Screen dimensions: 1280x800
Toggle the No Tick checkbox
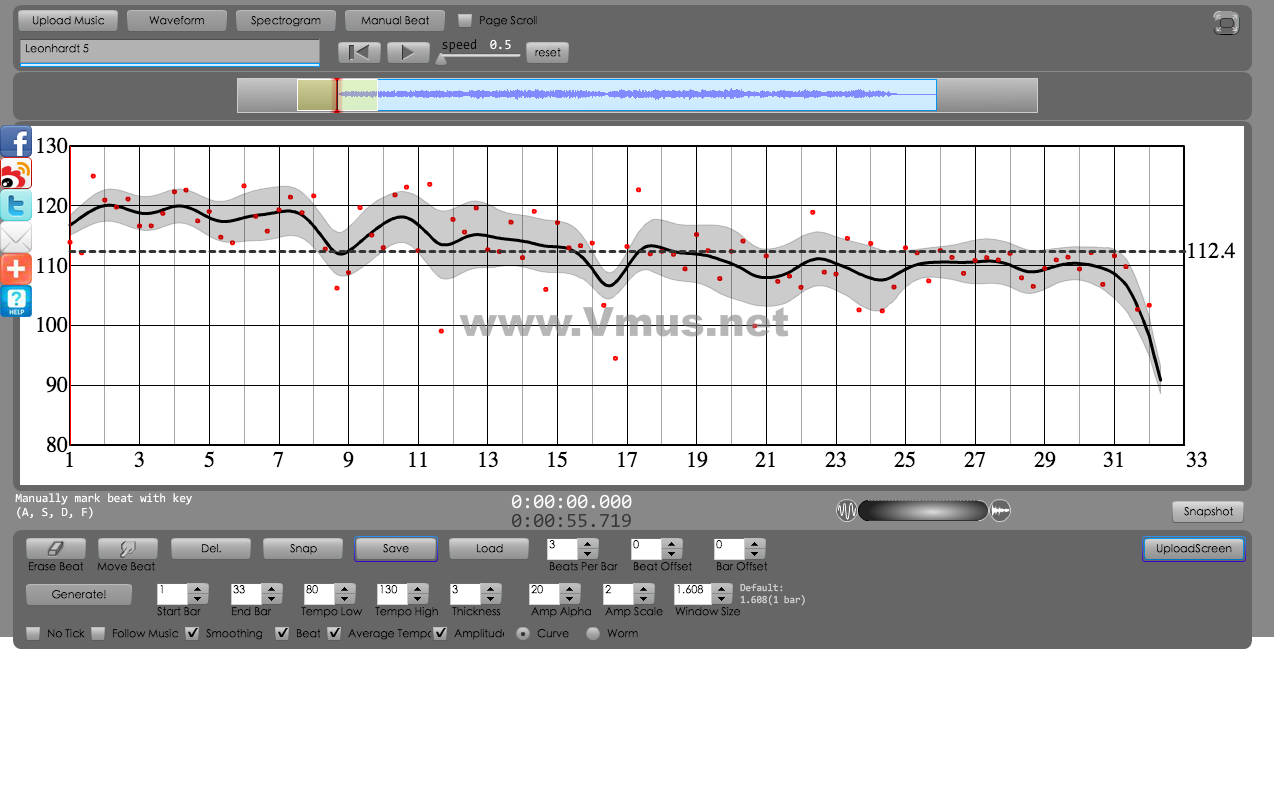point(33,633)
